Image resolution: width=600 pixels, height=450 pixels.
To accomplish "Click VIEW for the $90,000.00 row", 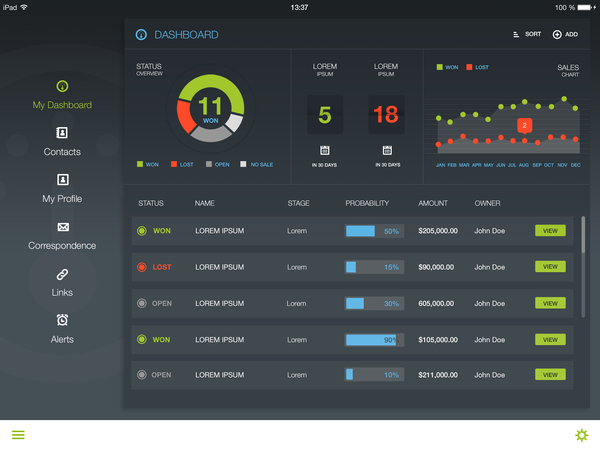I will (x=550, y=267).
